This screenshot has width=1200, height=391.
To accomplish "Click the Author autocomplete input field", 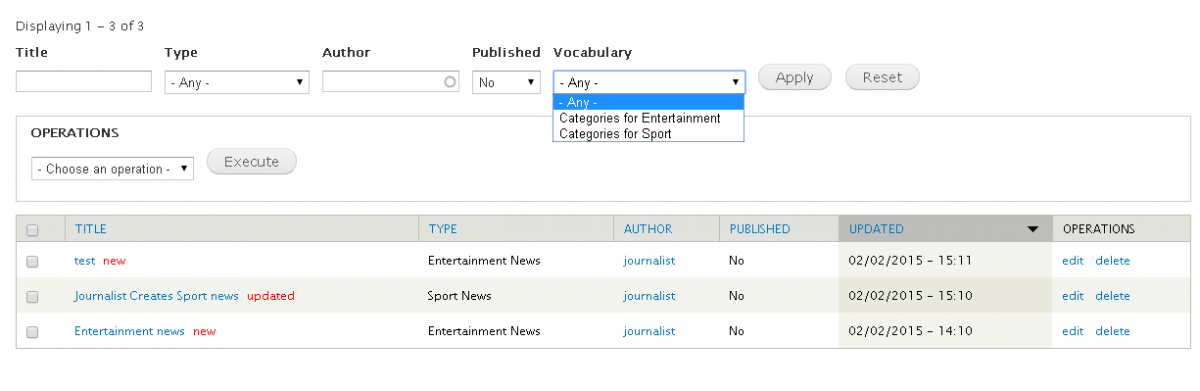I will click(x=390, y=82).
